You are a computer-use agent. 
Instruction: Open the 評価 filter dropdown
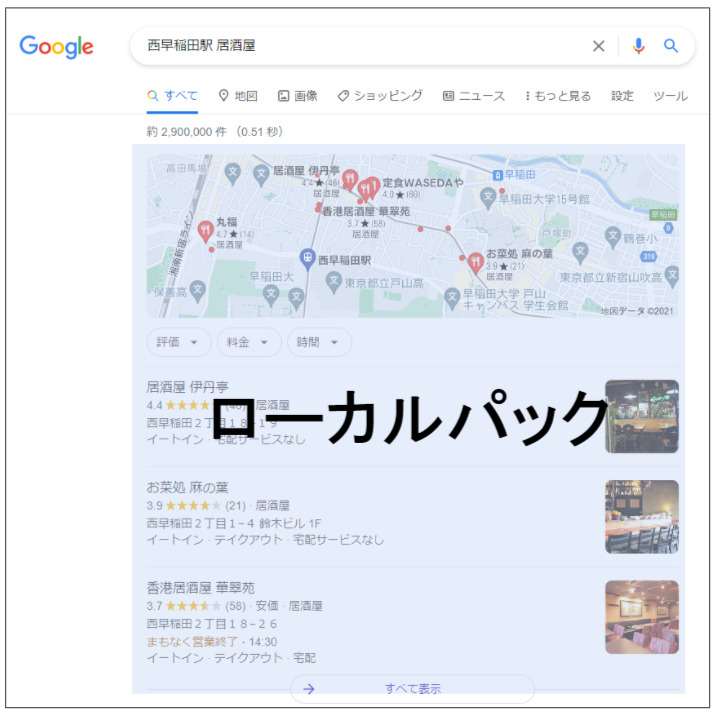click(179, 342)
